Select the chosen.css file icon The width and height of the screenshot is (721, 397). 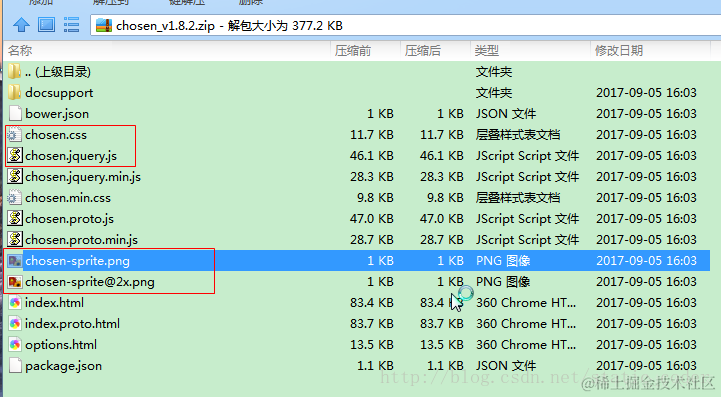click(14, 135)
